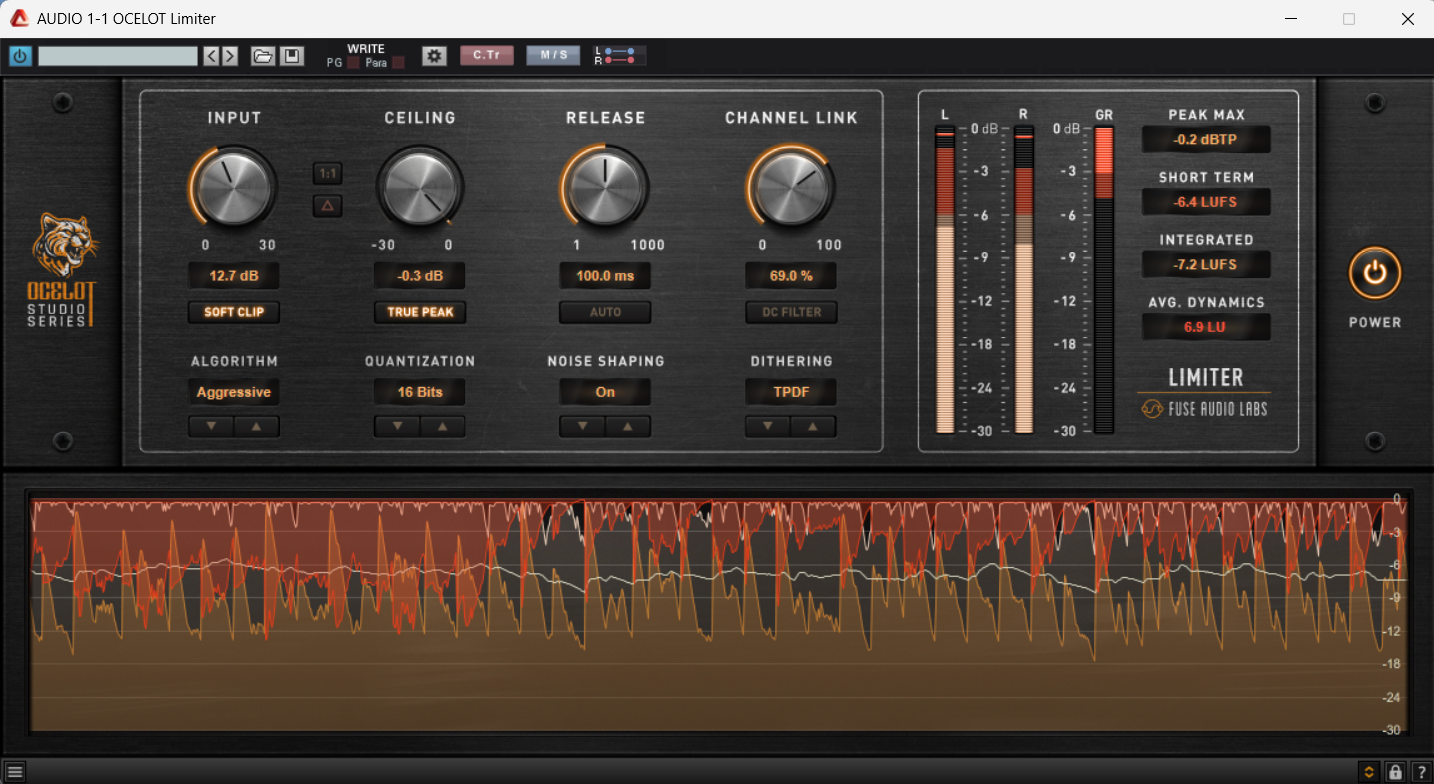
Task: Reset the INTEGRATED readout -7.2 LUFS
Action: (x=1206, y=265)
